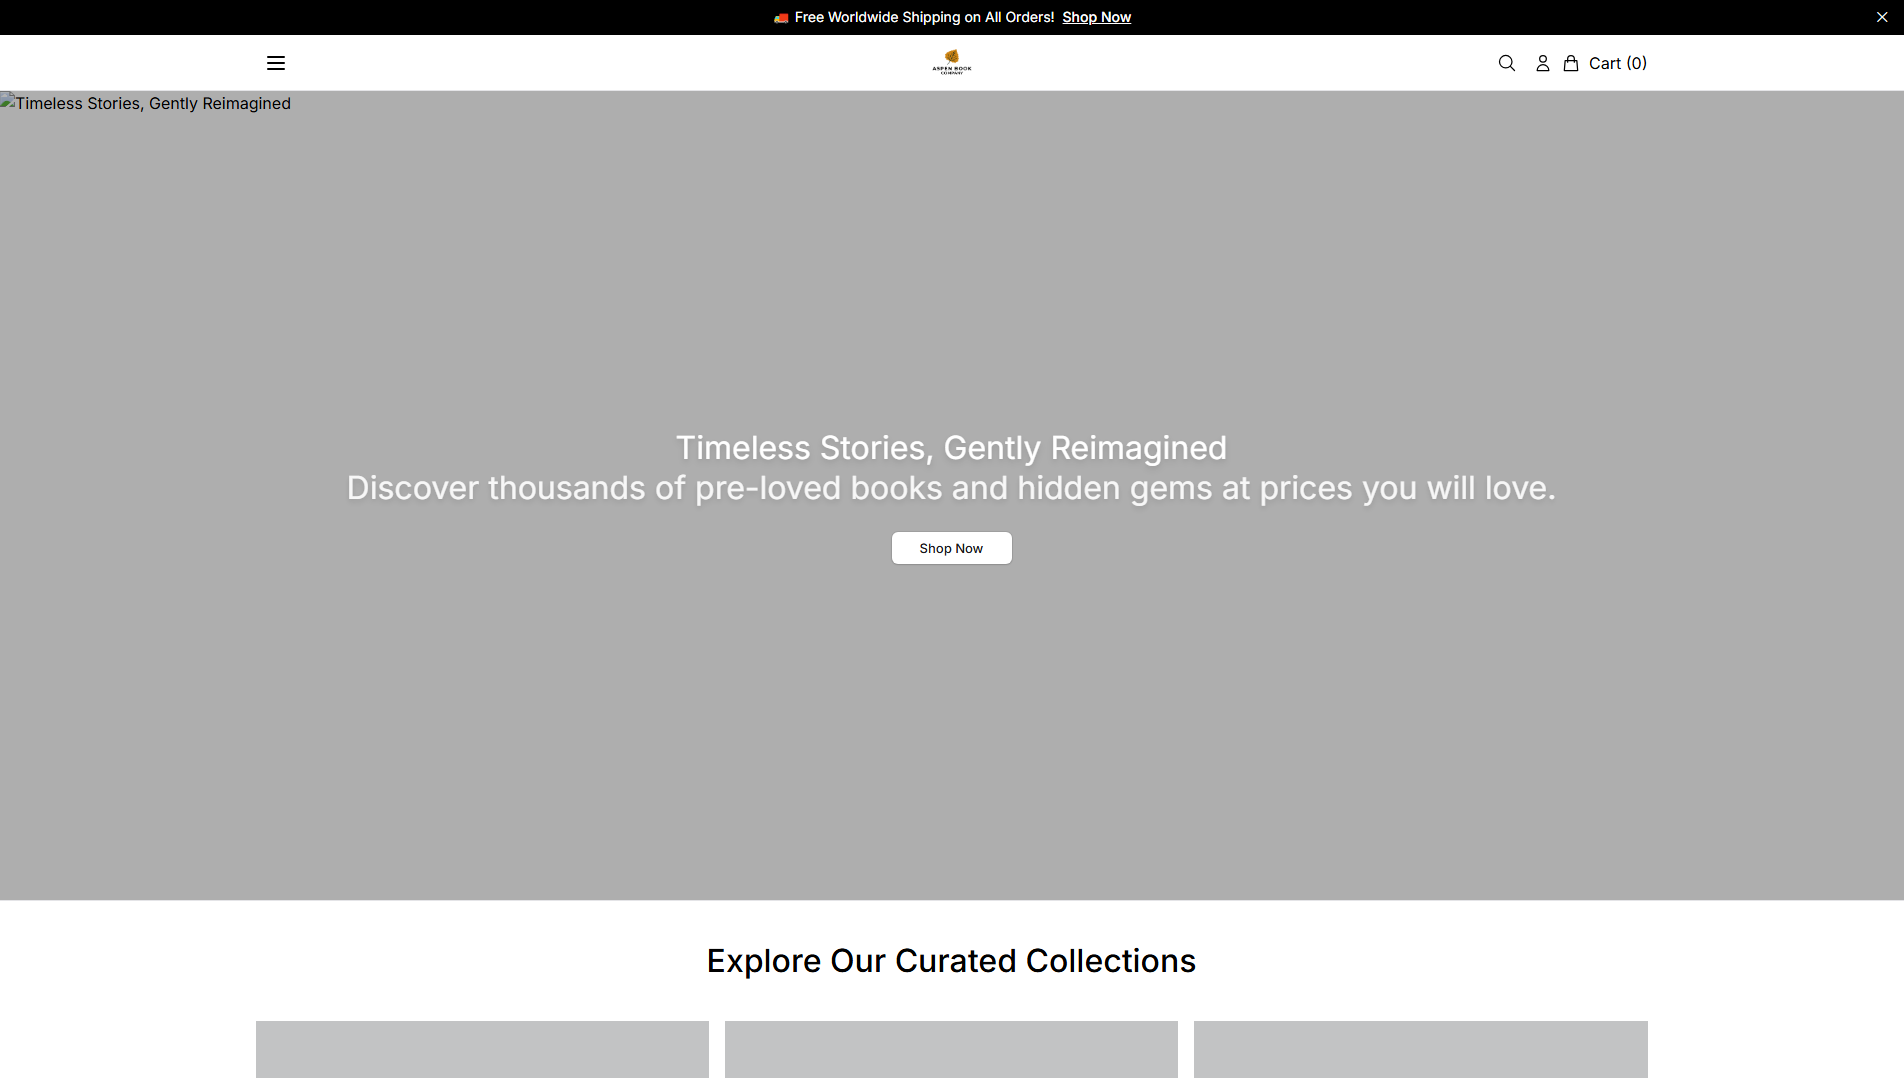Click the 'Discover thousands of pre-loved books' text
The height and width of the screenshot is (1078, 1904).
point(952,488)
